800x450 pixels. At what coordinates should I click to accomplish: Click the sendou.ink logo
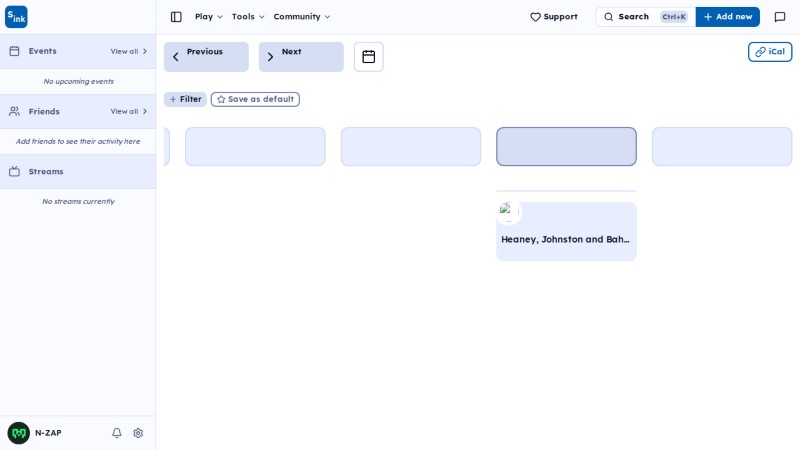pyautogui.click(x=16, y=17)
